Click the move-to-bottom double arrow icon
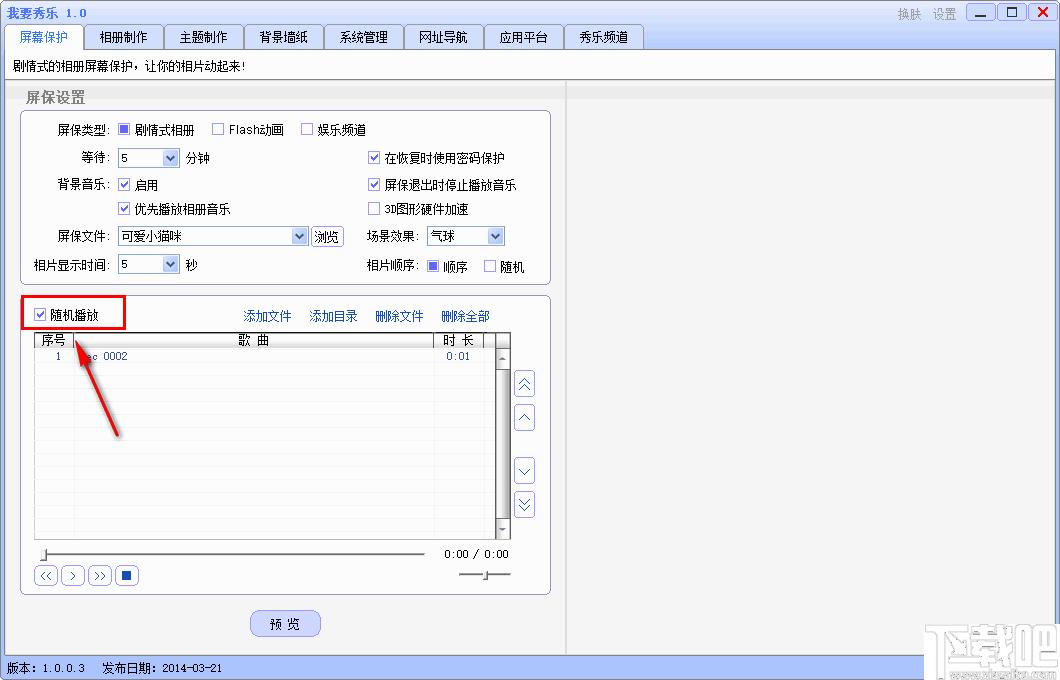Screen dimensions: 1060x680 [x=524, y=504]
